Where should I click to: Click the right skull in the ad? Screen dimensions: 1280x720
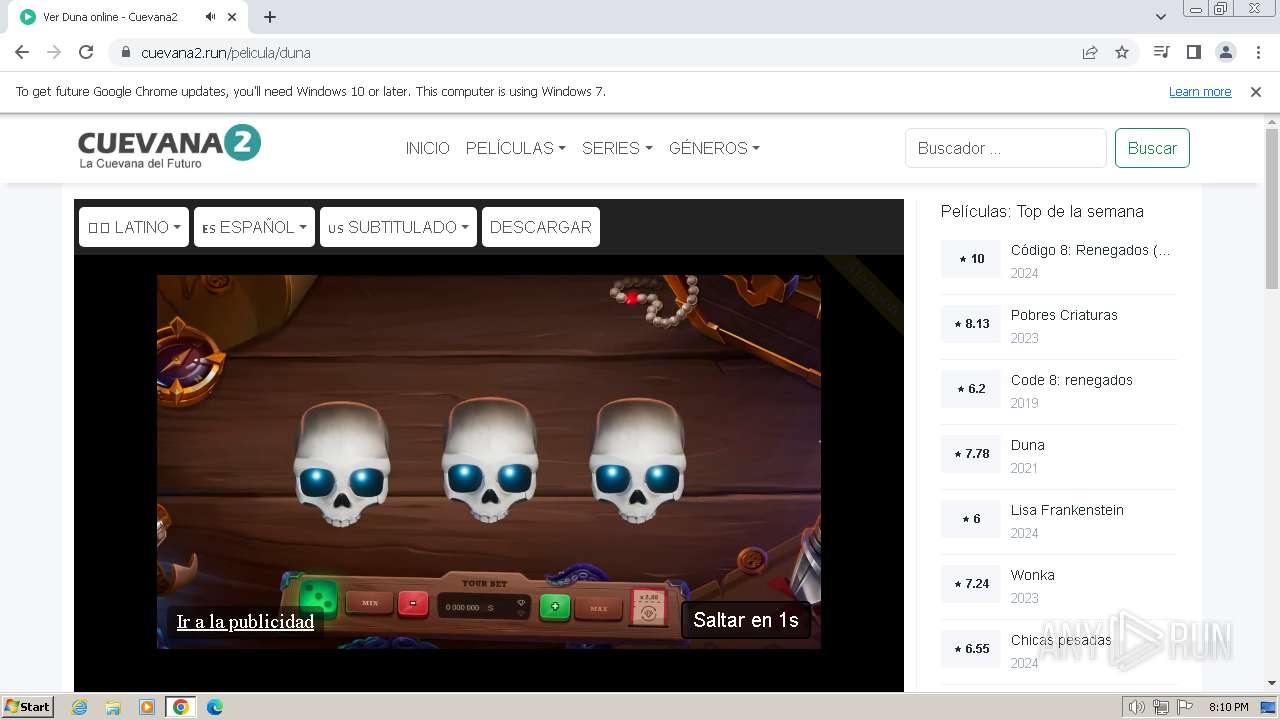point(637,461)
